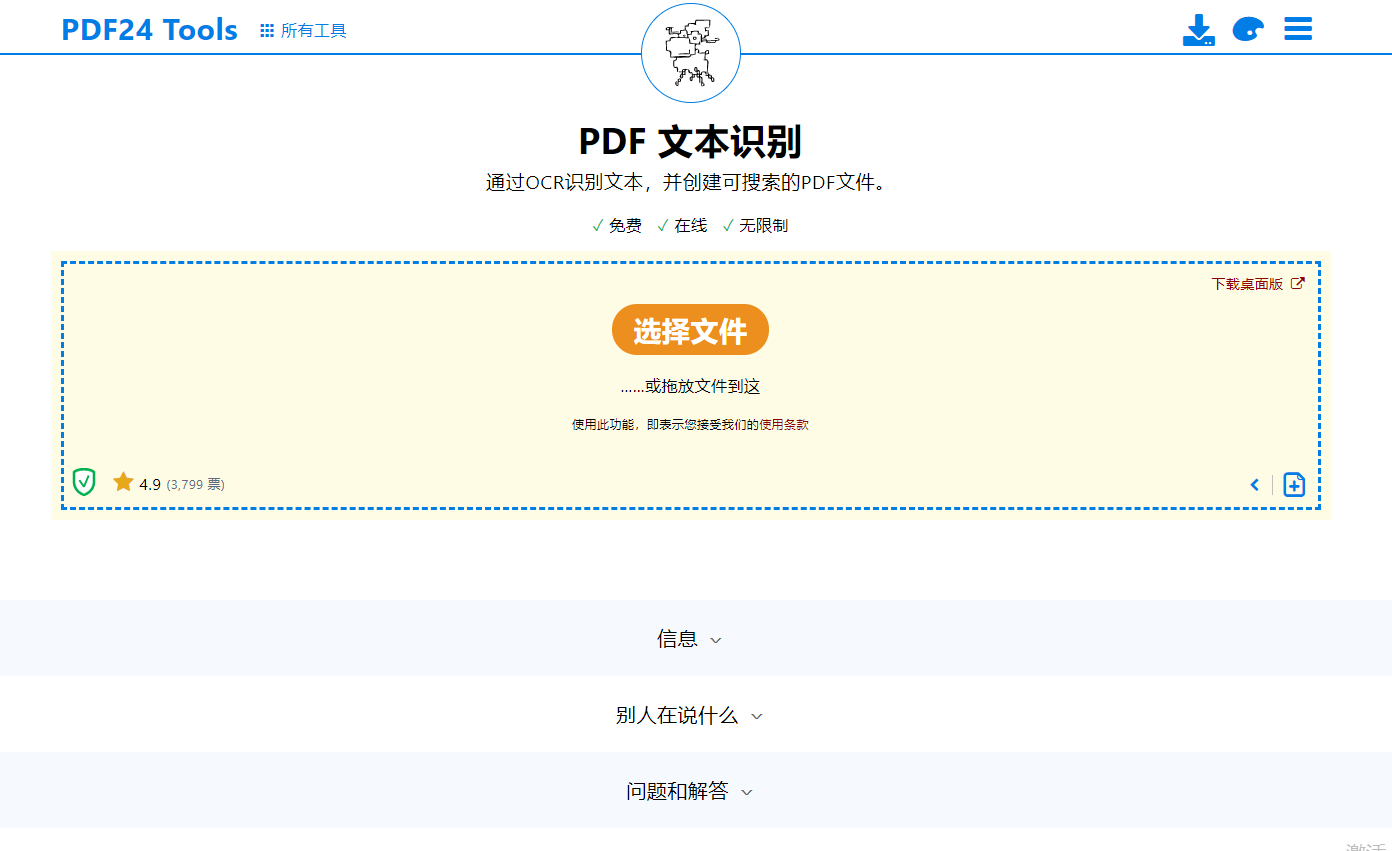Open the 下载桌面版 link
Screen dimensions: 1392x851
[1258, 284]
